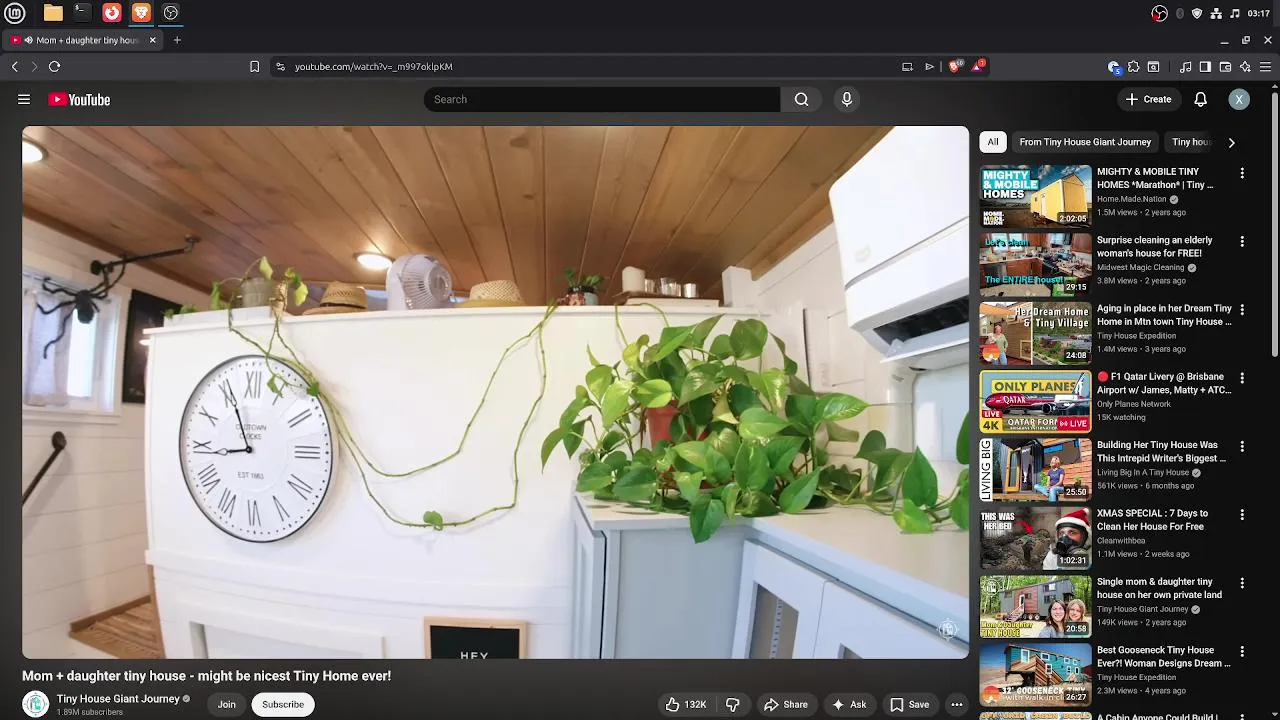This screenshot has height=720, width=1280.
Task: Open XMAS SPECIAL Santa hat thumbnail
Action: [1035, 538]
